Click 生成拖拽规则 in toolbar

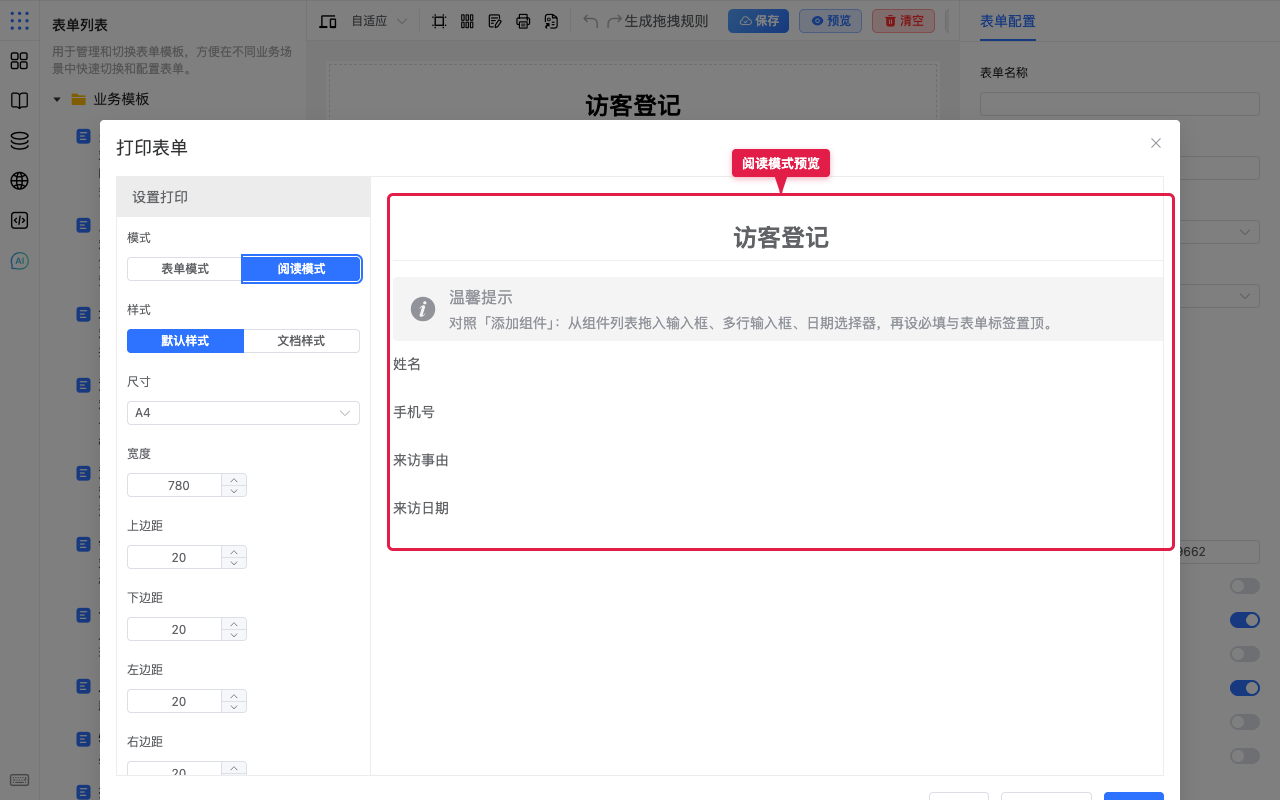click(666, 21)
